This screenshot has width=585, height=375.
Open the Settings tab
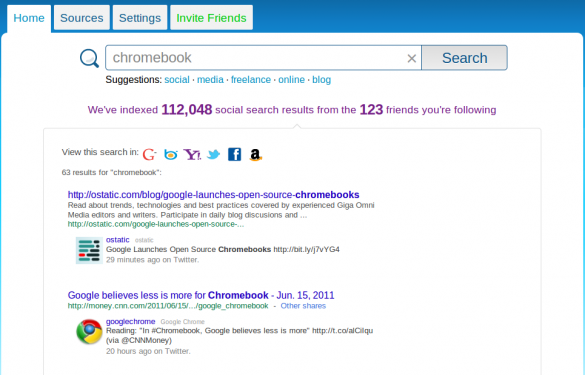click(x=140, y=18)
